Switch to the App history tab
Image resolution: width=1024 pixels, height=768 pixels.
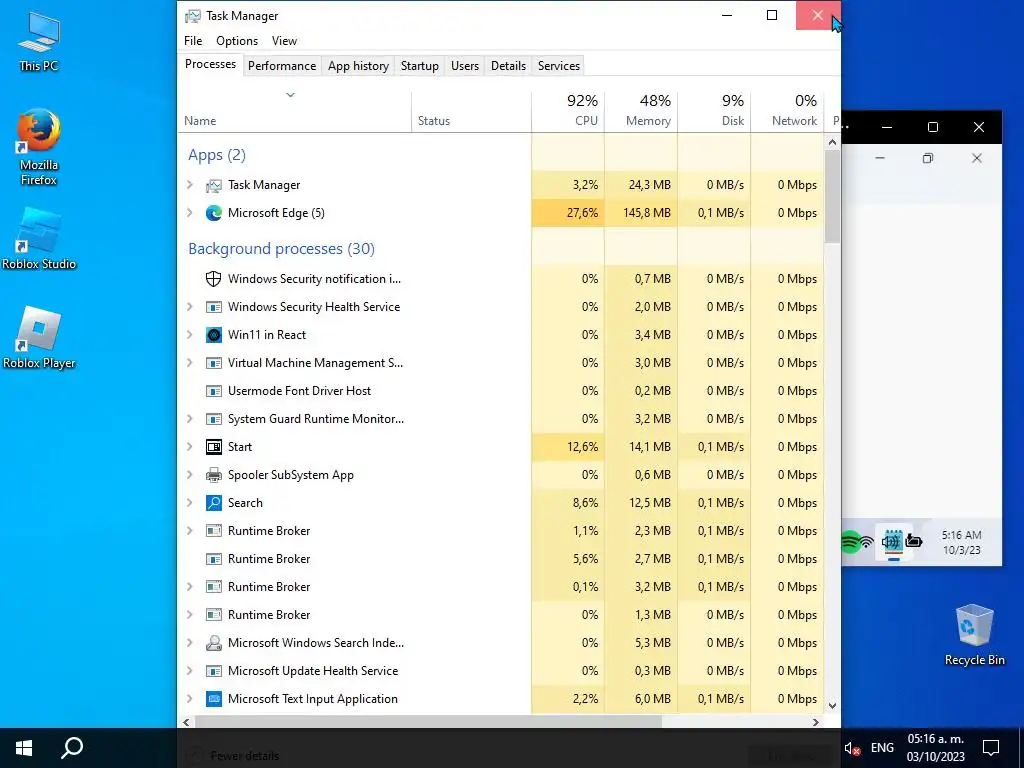[x=358, y=66]
